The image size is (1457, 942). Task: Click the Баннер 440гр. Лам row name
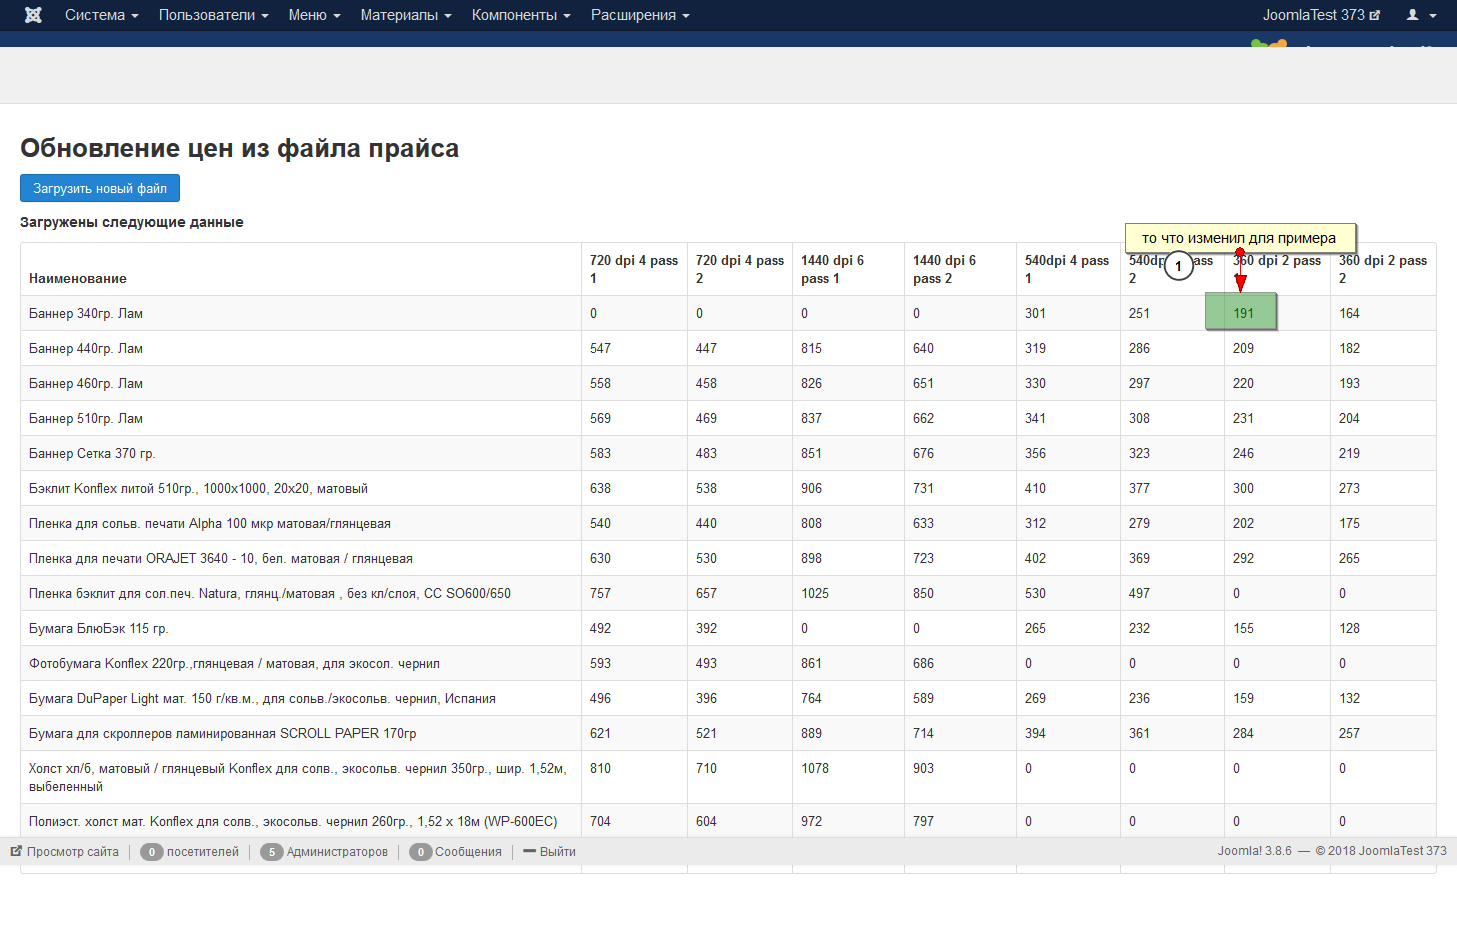(86, 348)
